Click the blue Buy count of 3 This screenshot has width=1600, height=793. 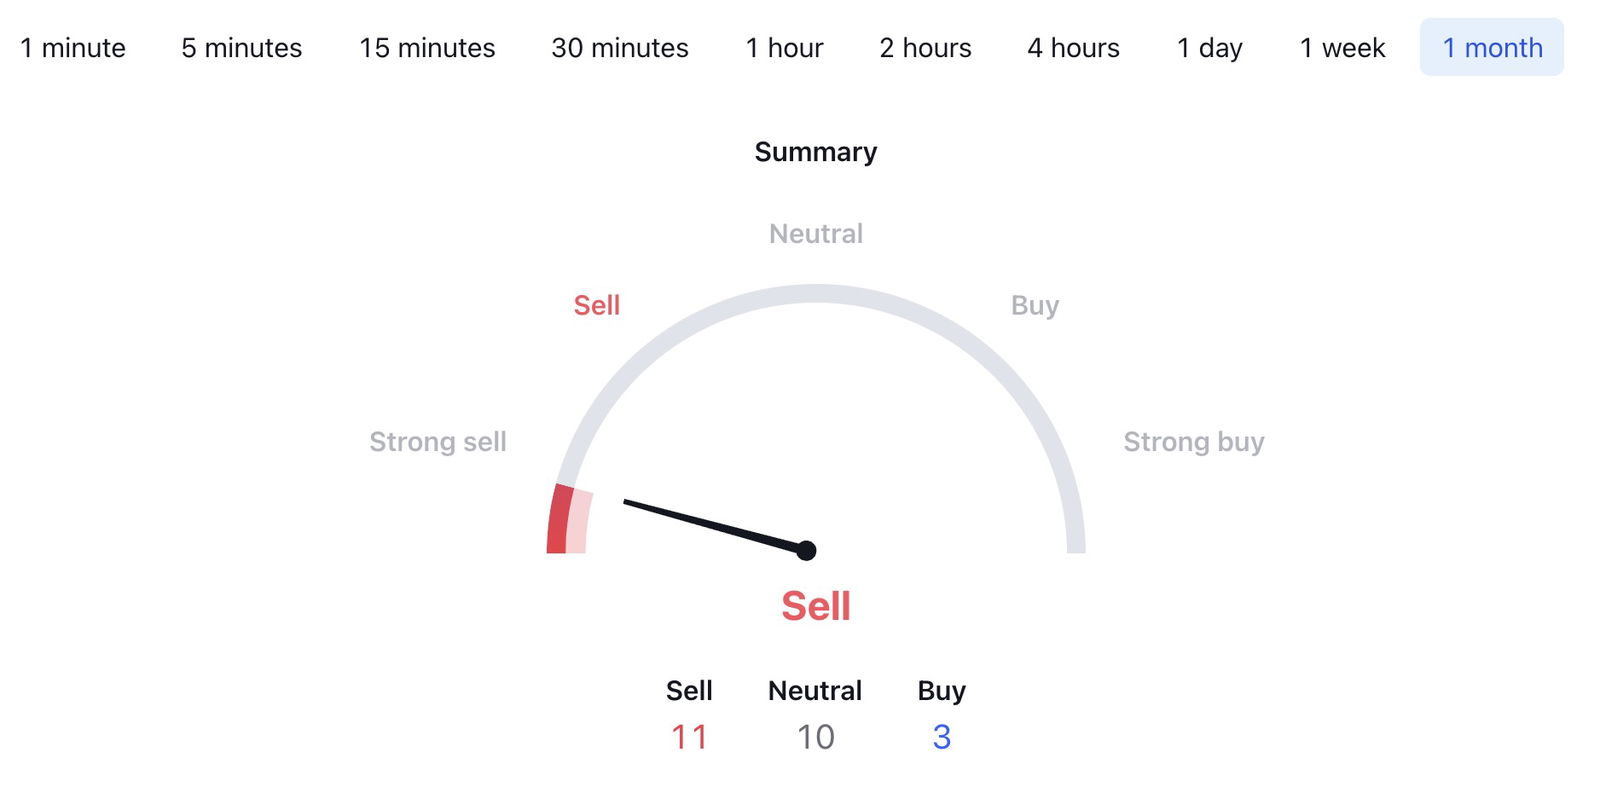pyautogui.click(x=942, y=737)
